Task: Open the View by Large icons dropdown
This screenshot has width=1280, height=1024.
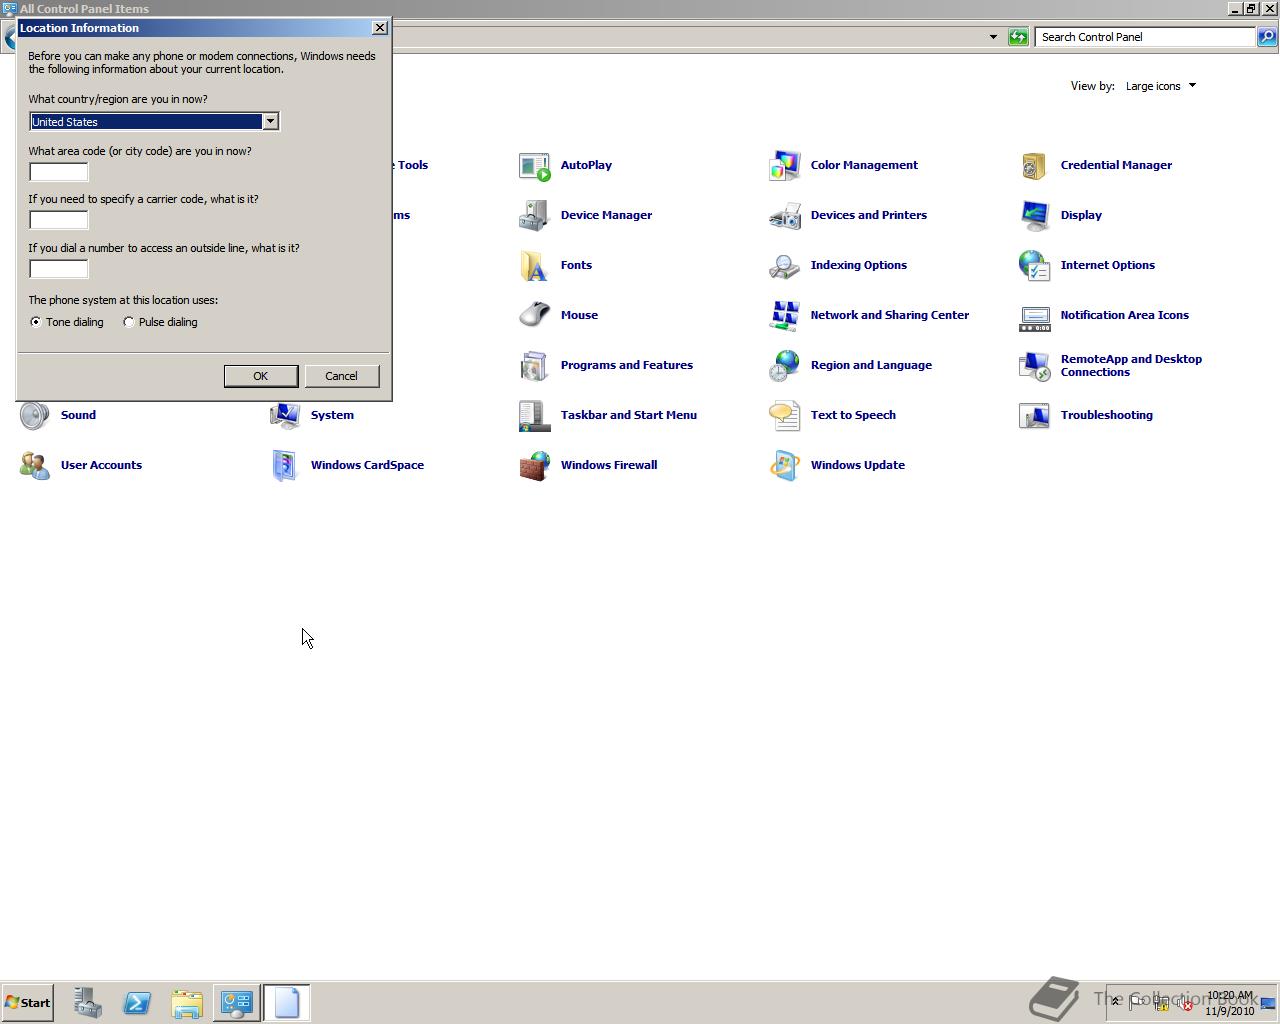Action: [x=1161, y=86]
